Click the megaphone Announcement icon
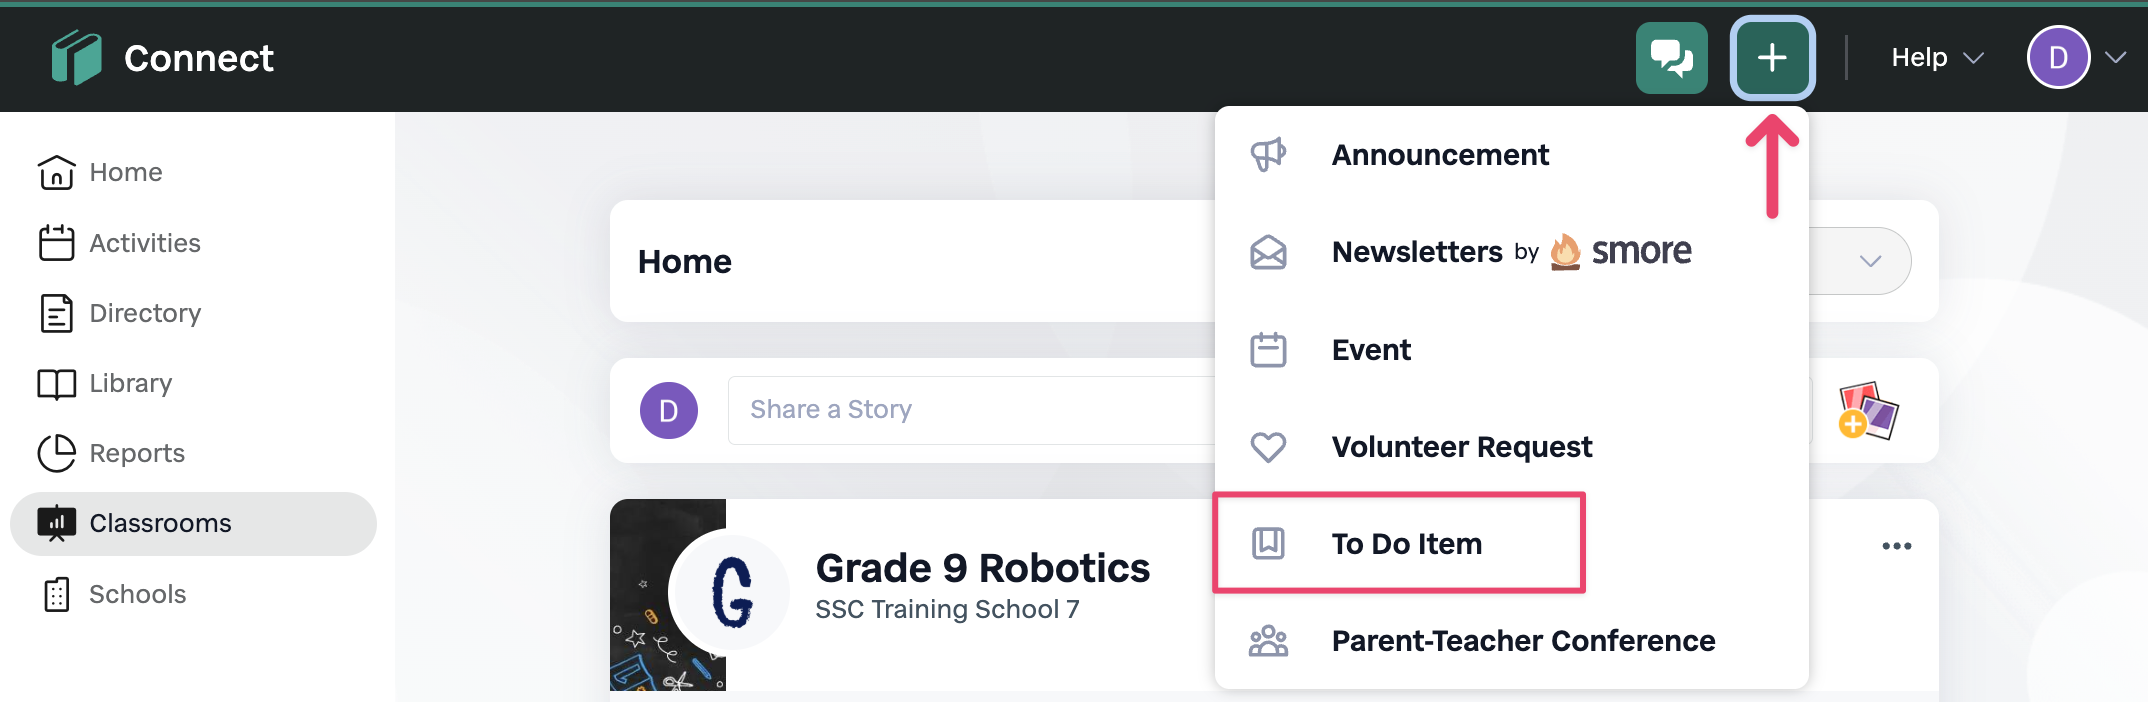2148x702 pixels. coord(1268,155)
